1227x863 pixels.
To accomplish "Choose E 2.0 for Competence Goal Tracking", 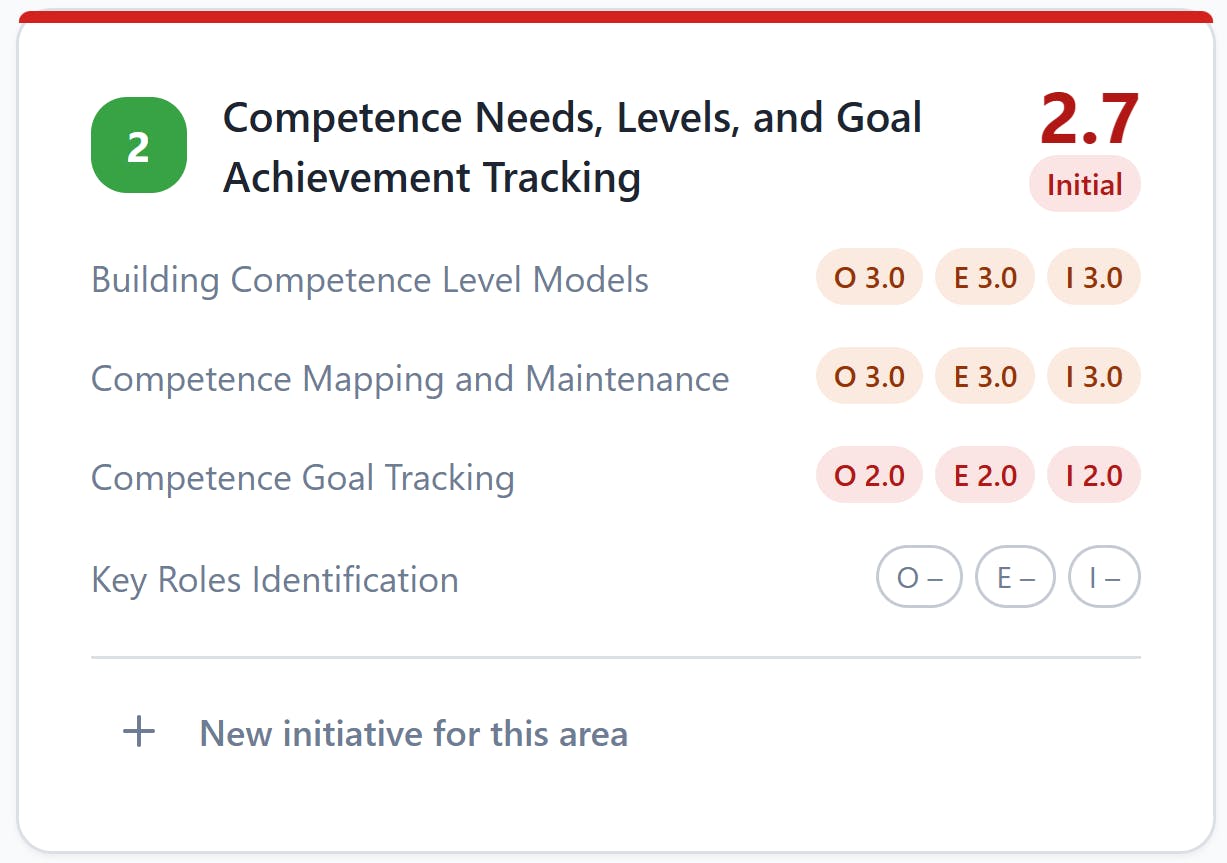I will pyautogui.click(x=985, y=475).
